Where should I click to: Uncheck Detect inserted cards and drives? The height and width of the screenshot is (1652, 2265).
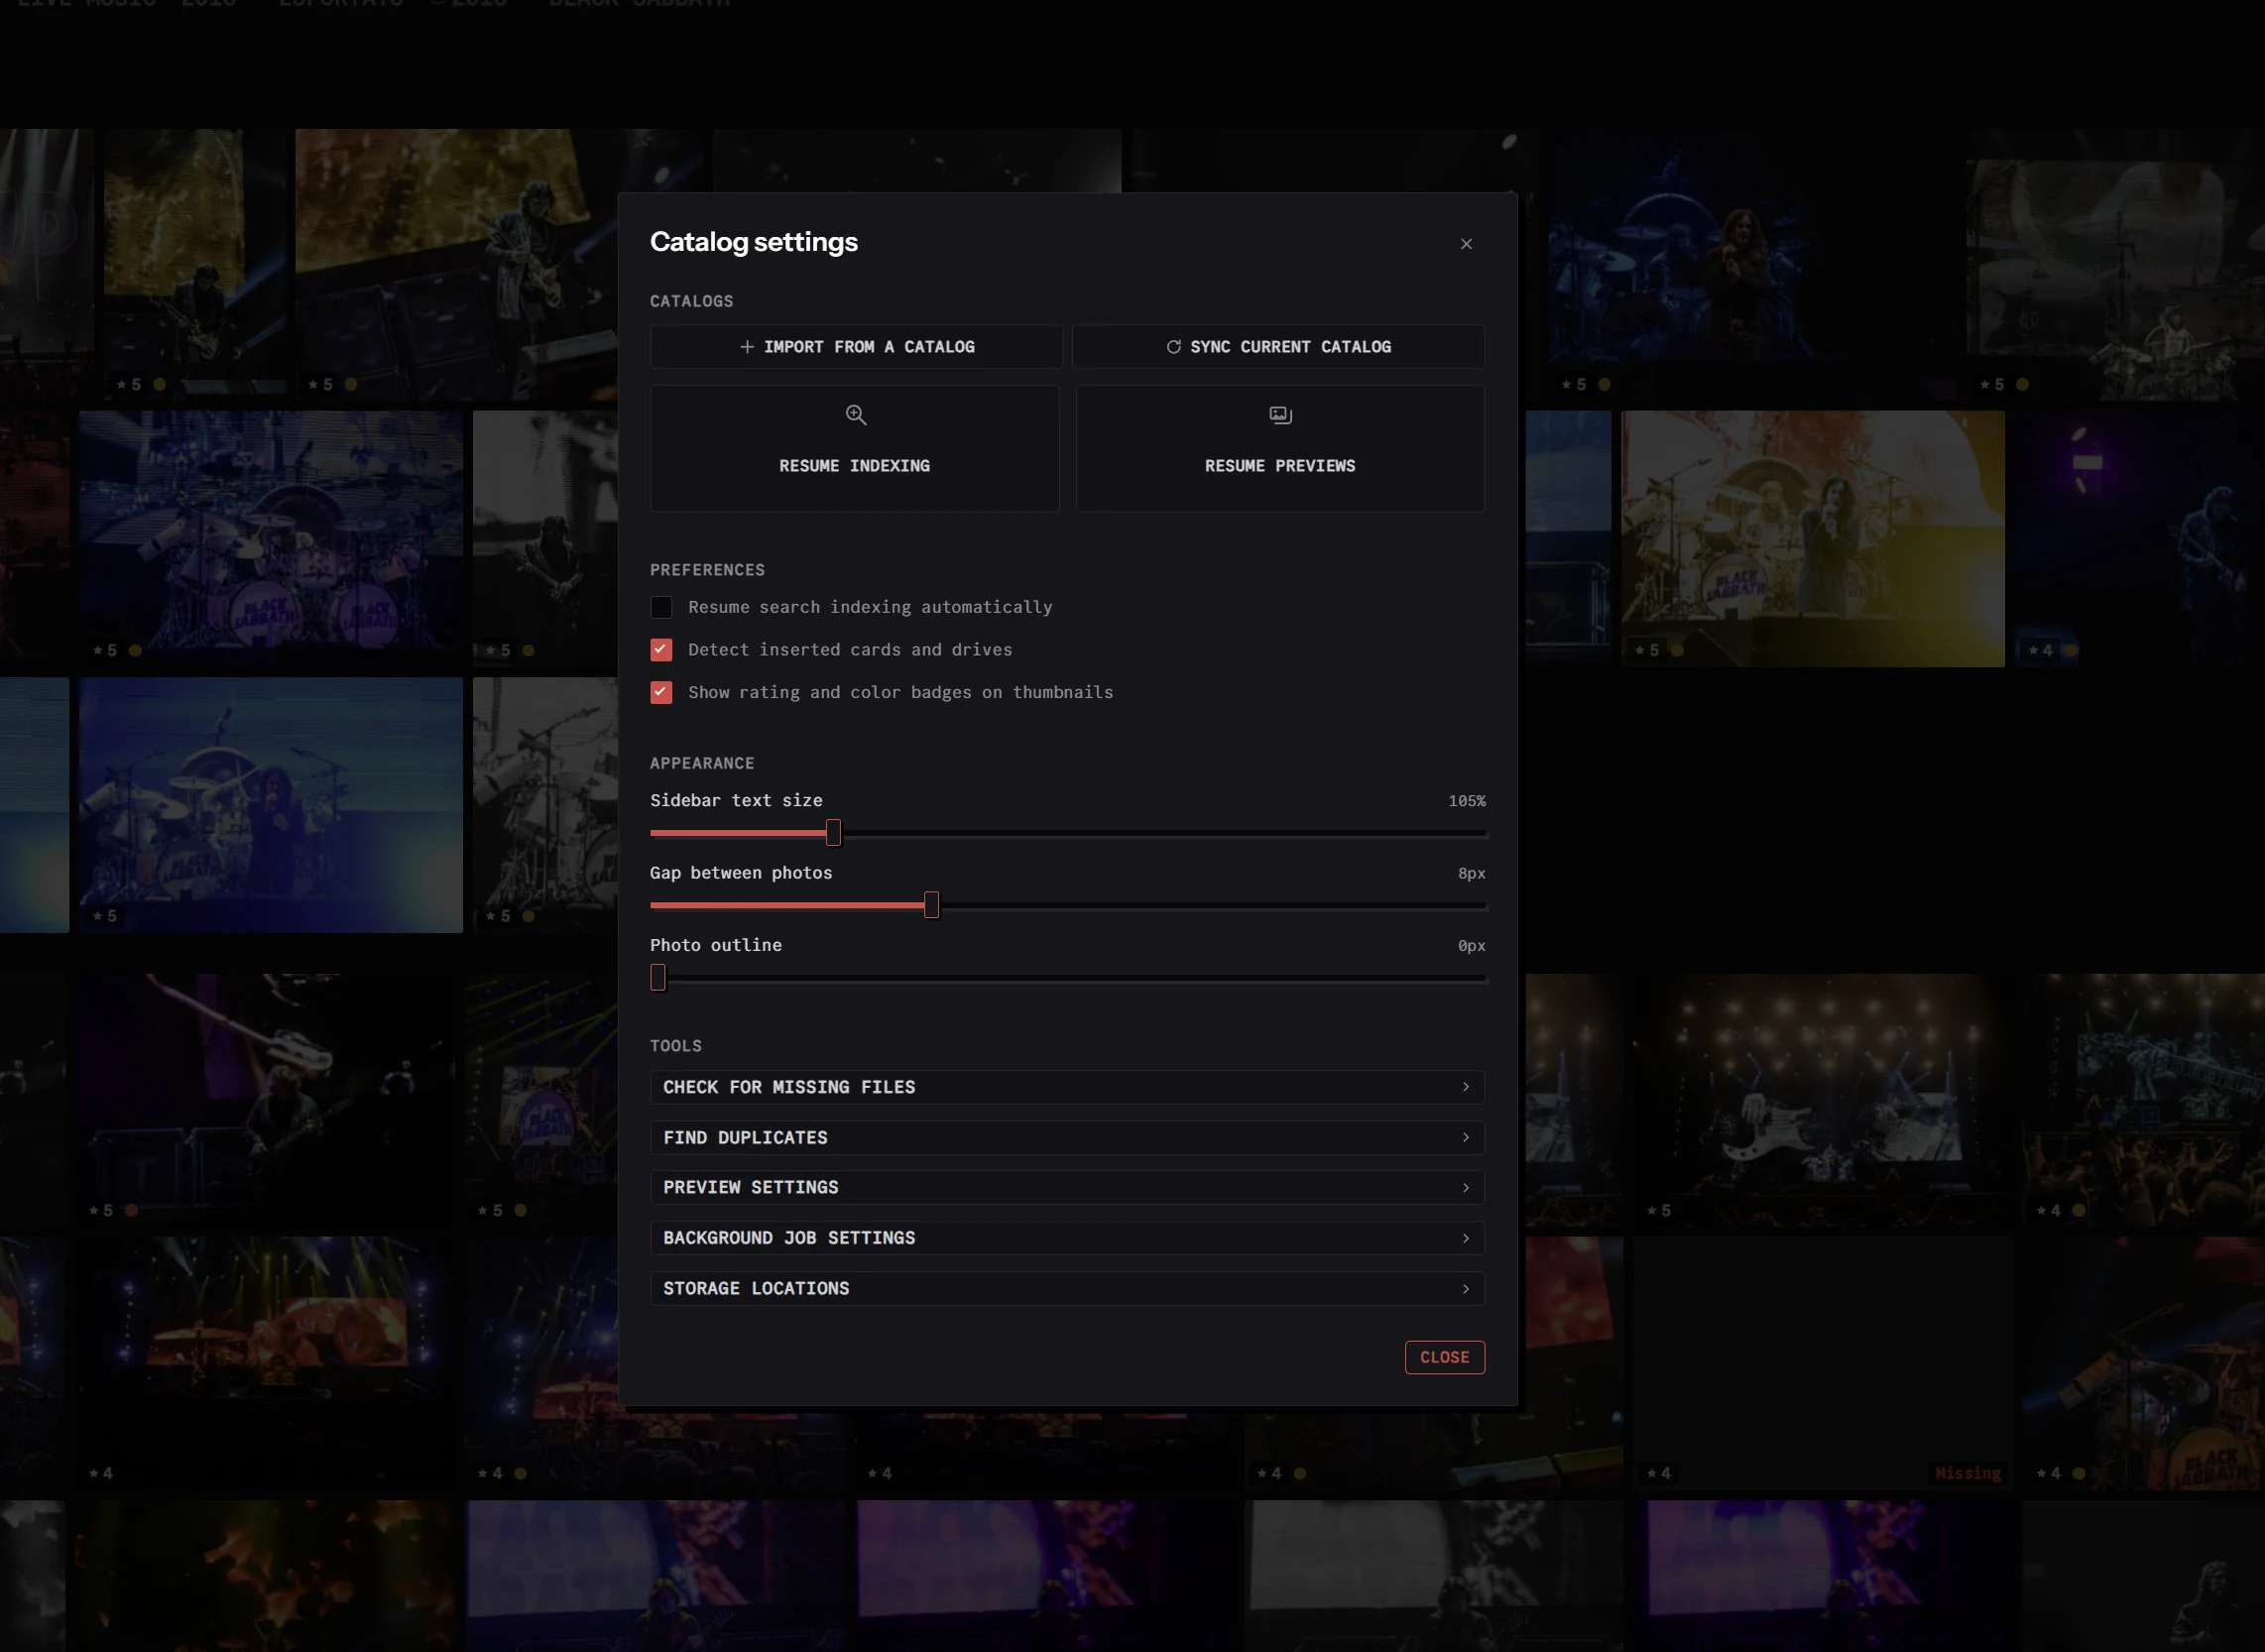(x=661, y=650)
